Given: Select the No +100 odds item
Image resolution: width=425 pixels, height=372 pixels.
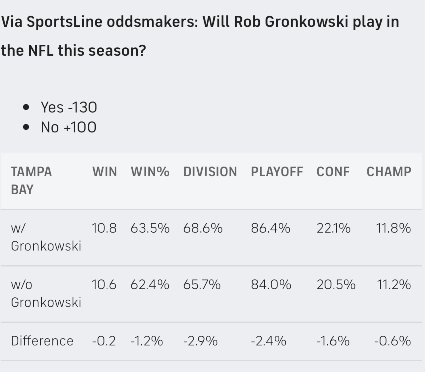Looking at the screenshot, I should [x=69, y=127].
